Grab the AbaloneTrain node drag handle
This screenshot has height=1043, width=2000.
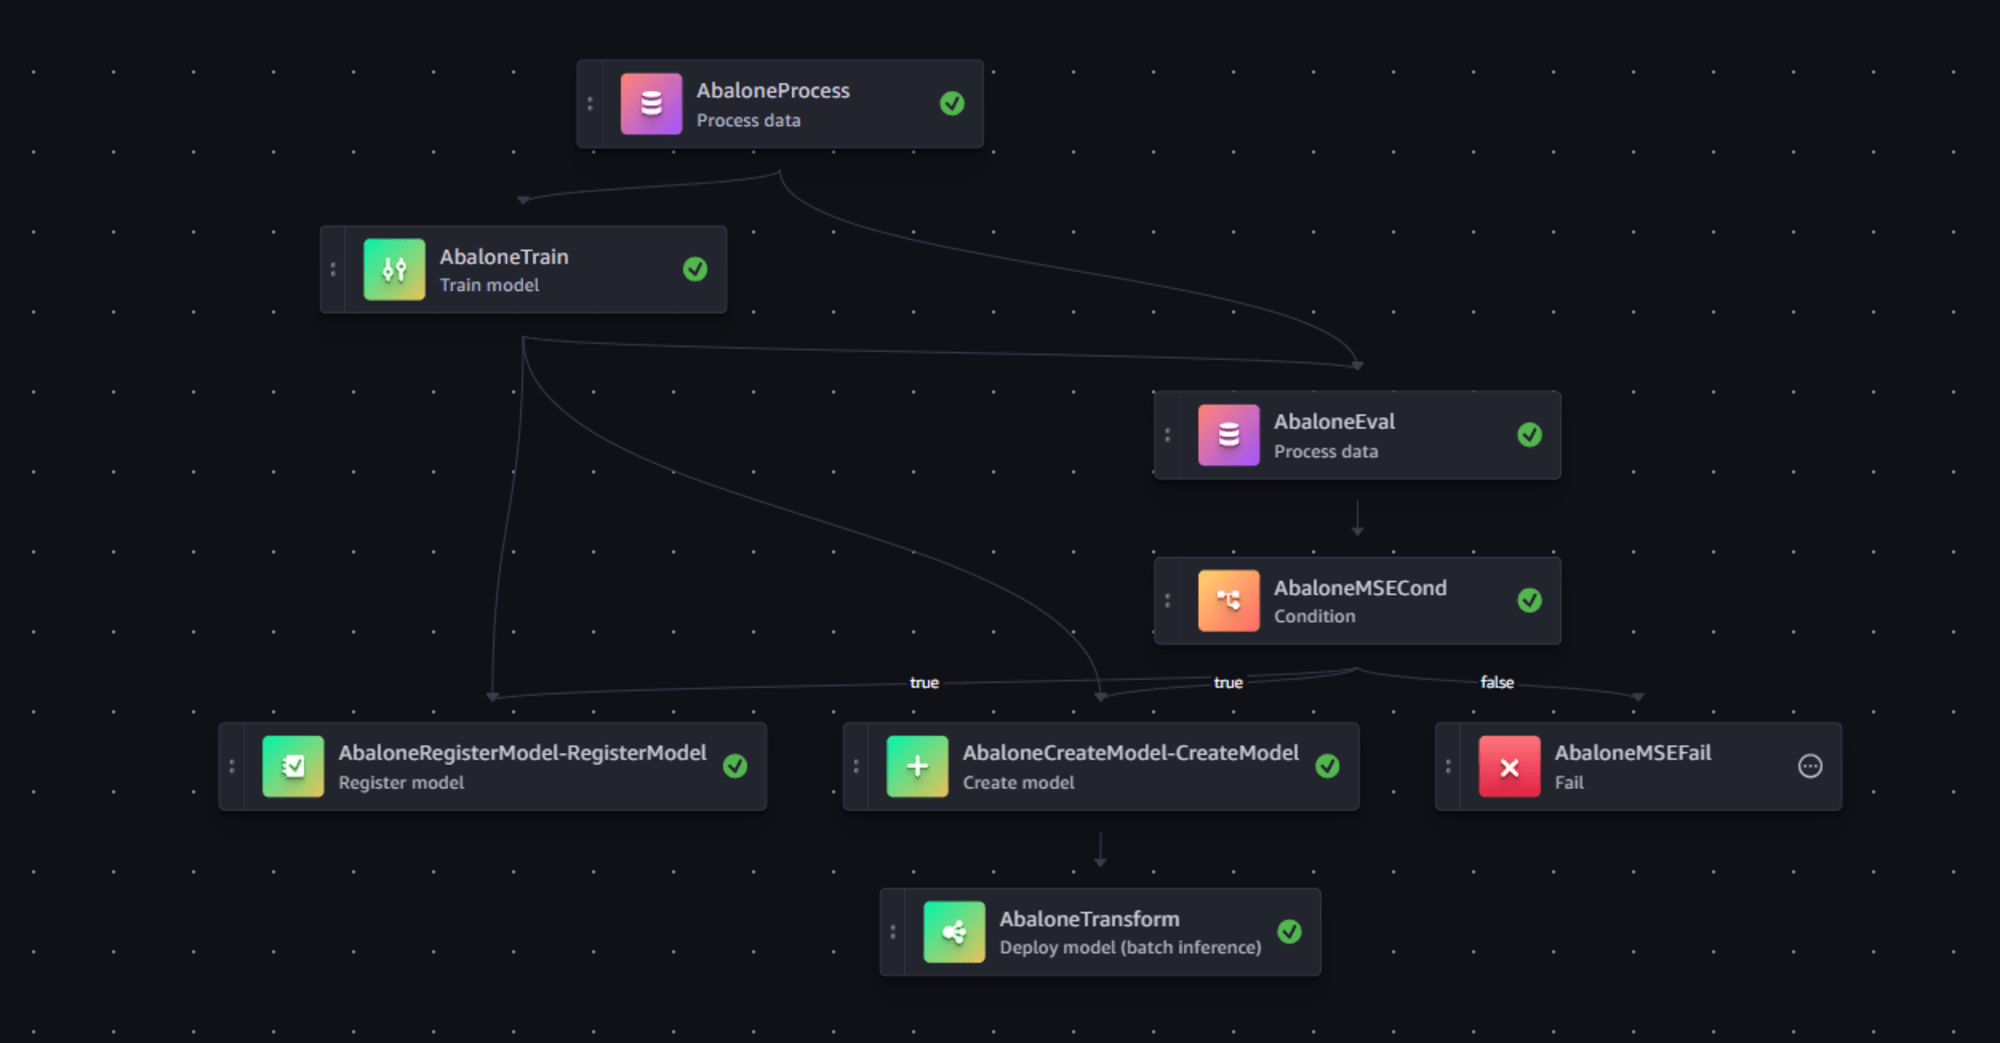point(333,270)
